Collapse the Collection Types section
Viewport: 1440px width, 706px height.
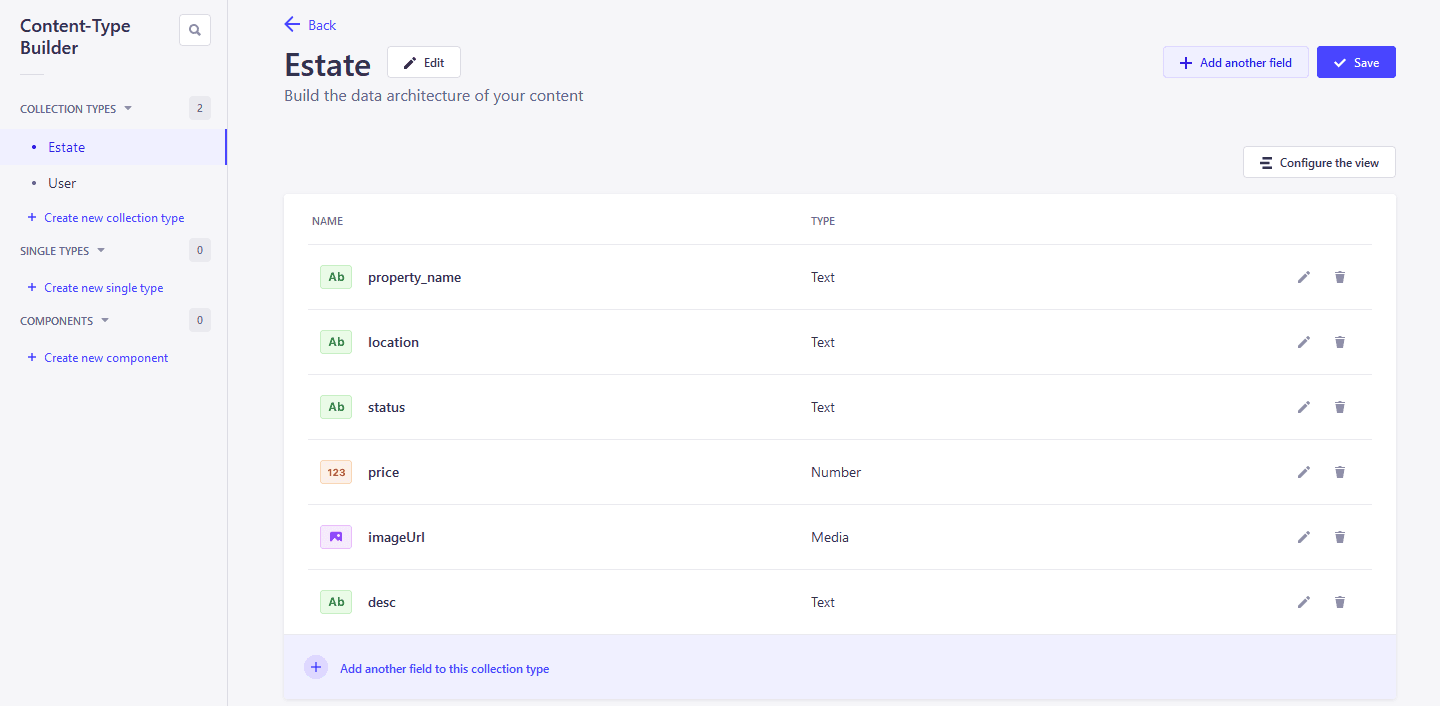click(x=128, y=109)
